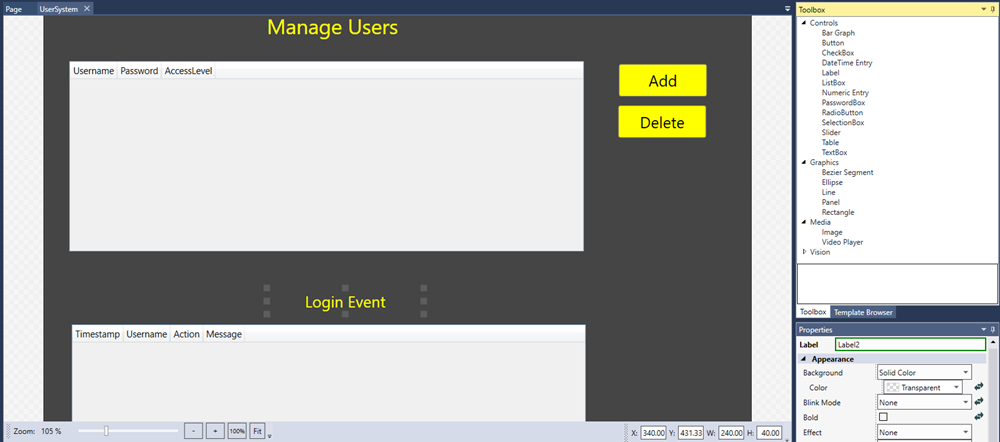Pin the Toolbox panel
The height and width of the screenshot is (442, 1000).
(x=992, y=9)
